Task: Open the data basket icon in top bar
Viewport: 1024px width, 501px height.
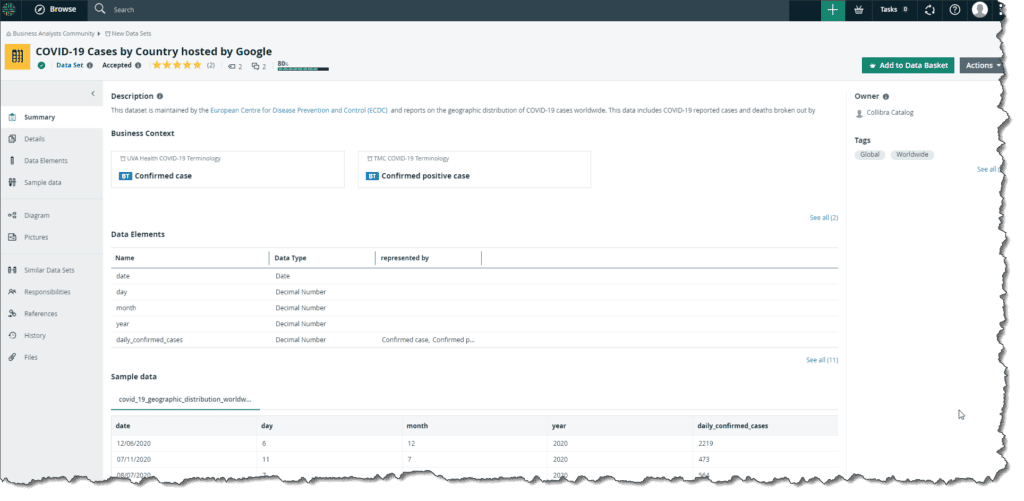Action: coord(858,10)
